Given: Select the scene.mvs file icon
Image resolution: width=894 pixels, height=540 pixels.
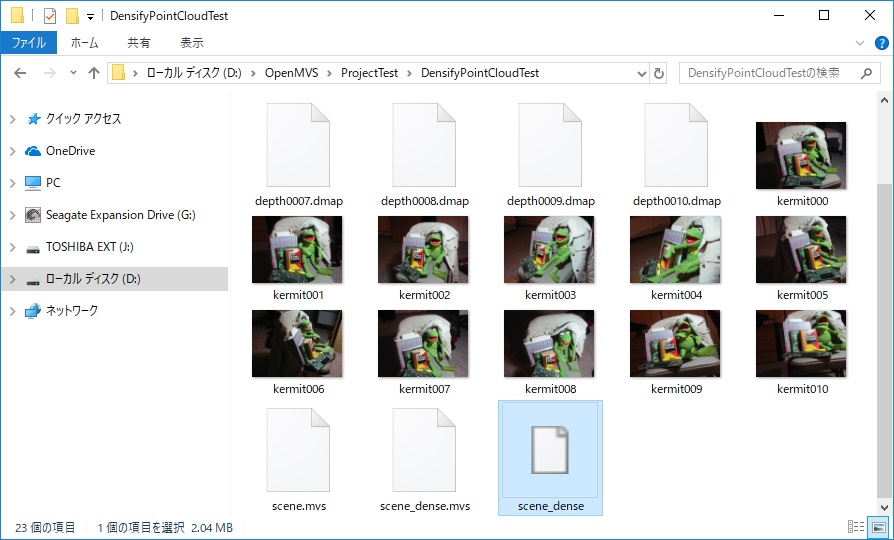Looking at the screenshot, I should [298, 450].
